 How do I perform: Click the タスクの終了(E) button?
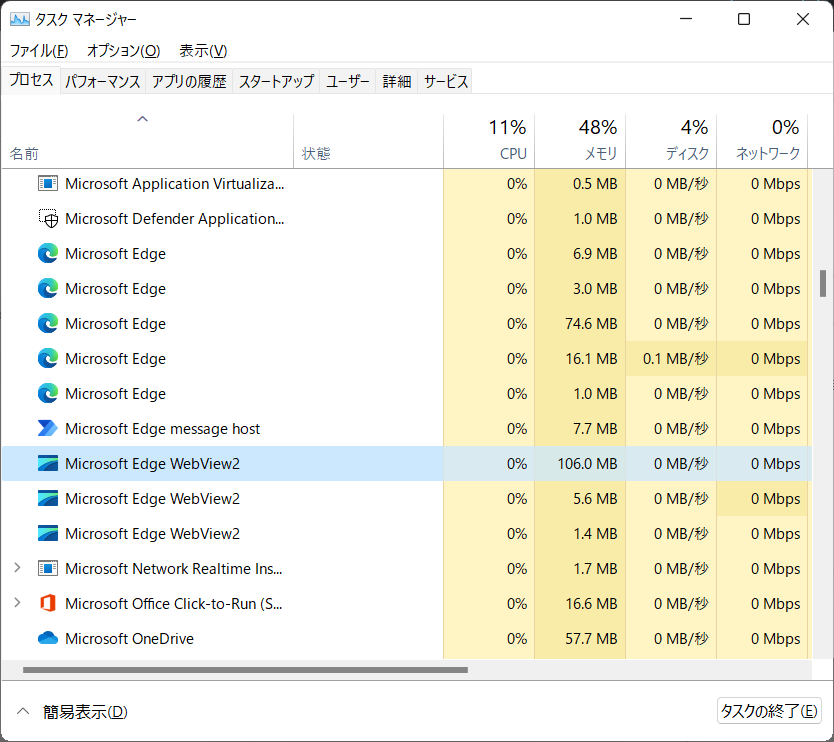pyautogui.click(x=769, y=711)
